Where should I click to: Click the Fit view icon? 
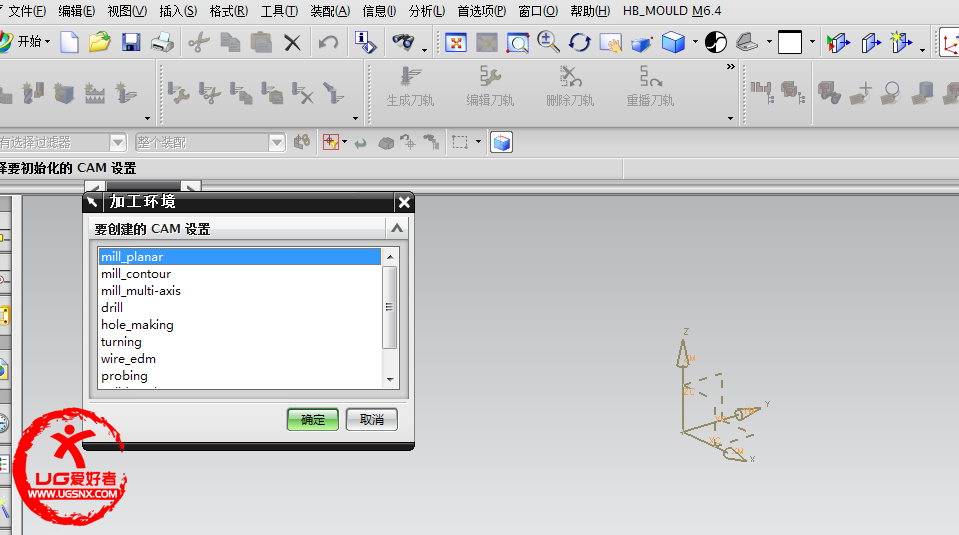tap(456, 42)
